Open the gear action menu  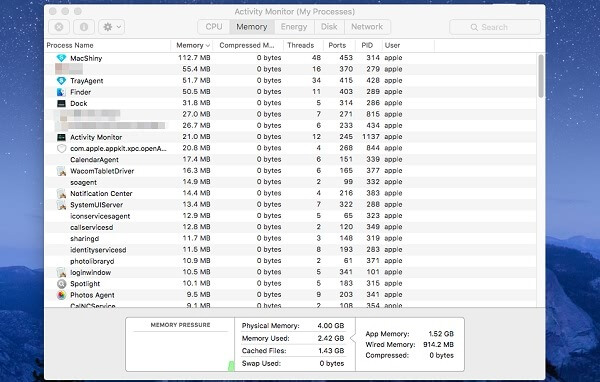tap(111, 27)
